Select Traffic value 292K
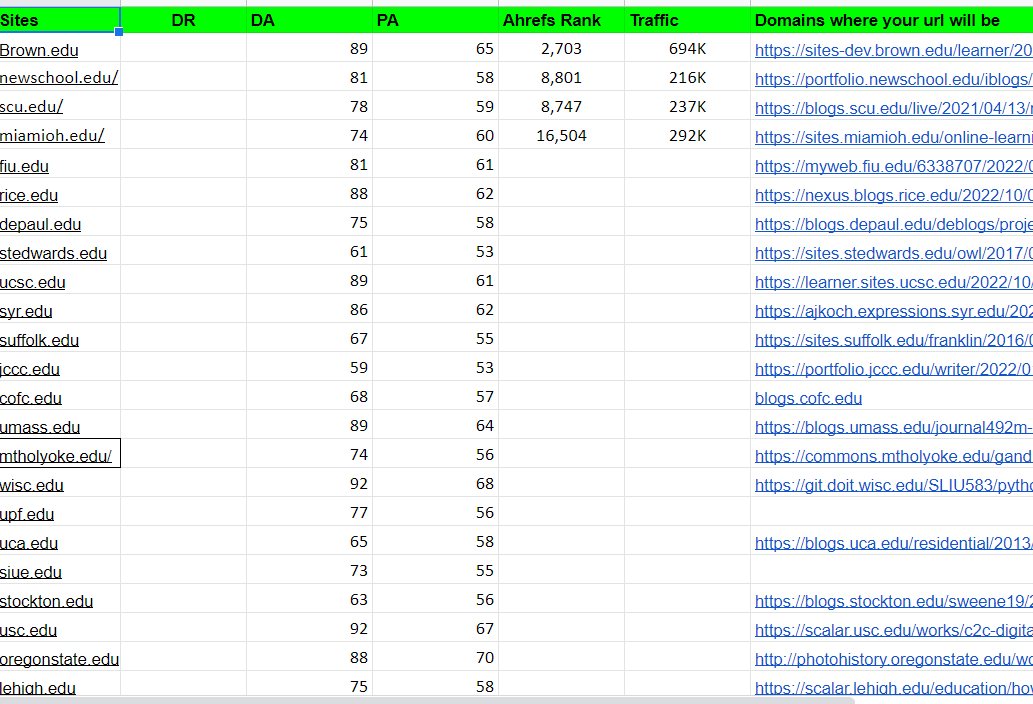Viewport: 1033px width, 704px height. pyautogui.click(x=687, y=136)
